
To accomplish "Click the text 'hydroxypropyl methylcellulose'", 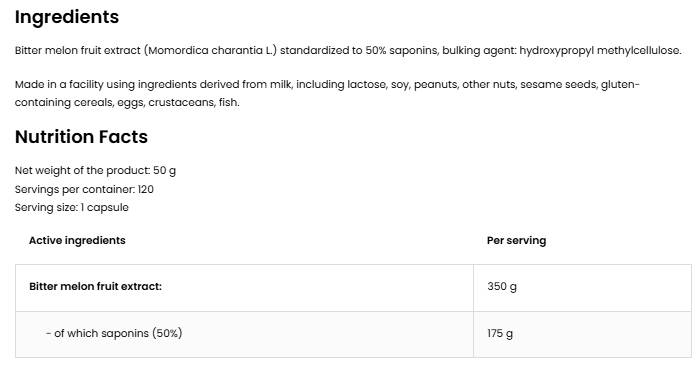I will click(x=600, y=50).
